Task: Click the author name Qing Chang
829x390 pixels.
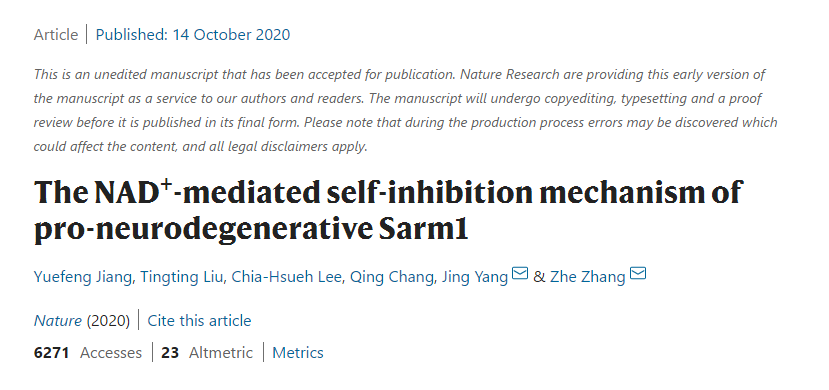Action: tap(391, 277)
